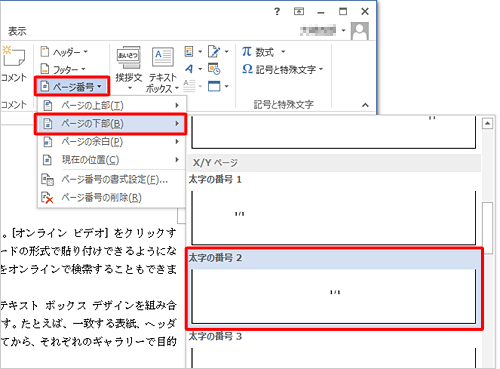
Task: Pick the 太字の番号 1 page number thumbnail
Action: 334,218
